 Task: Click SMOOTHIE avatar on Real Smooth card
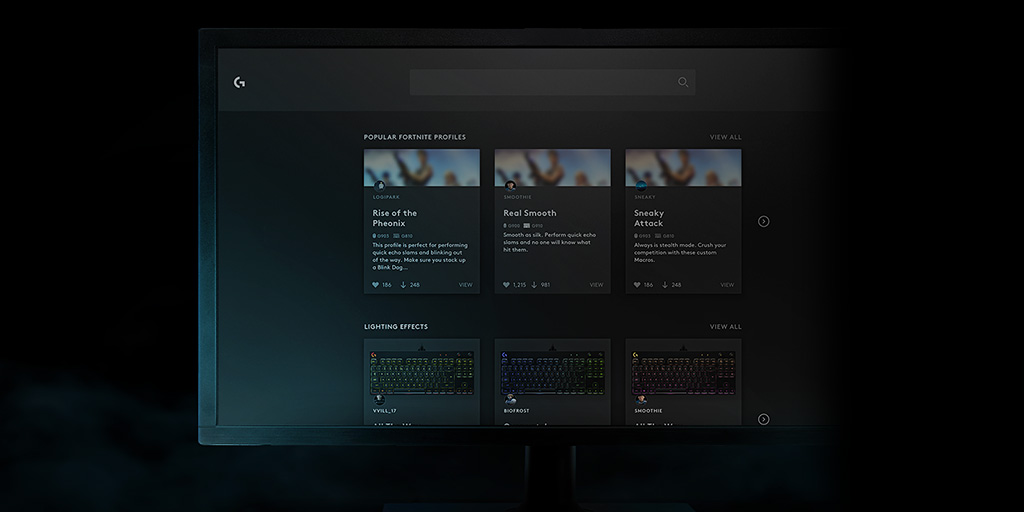click(510, 186)
